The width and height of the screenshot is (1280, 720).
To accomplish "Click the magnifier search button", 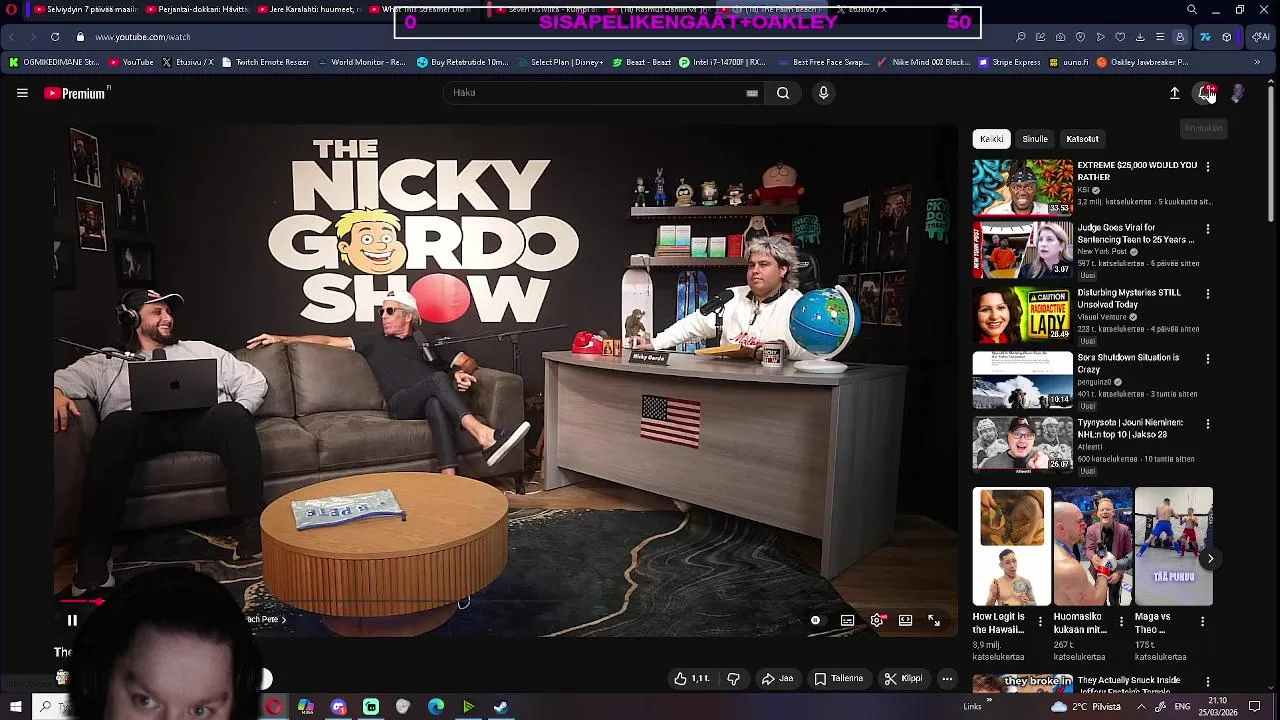I will [x=783, y=93].
